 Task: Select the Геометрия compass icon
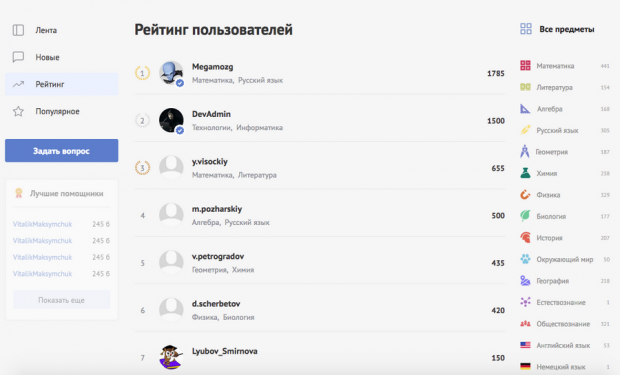[525, 151]
